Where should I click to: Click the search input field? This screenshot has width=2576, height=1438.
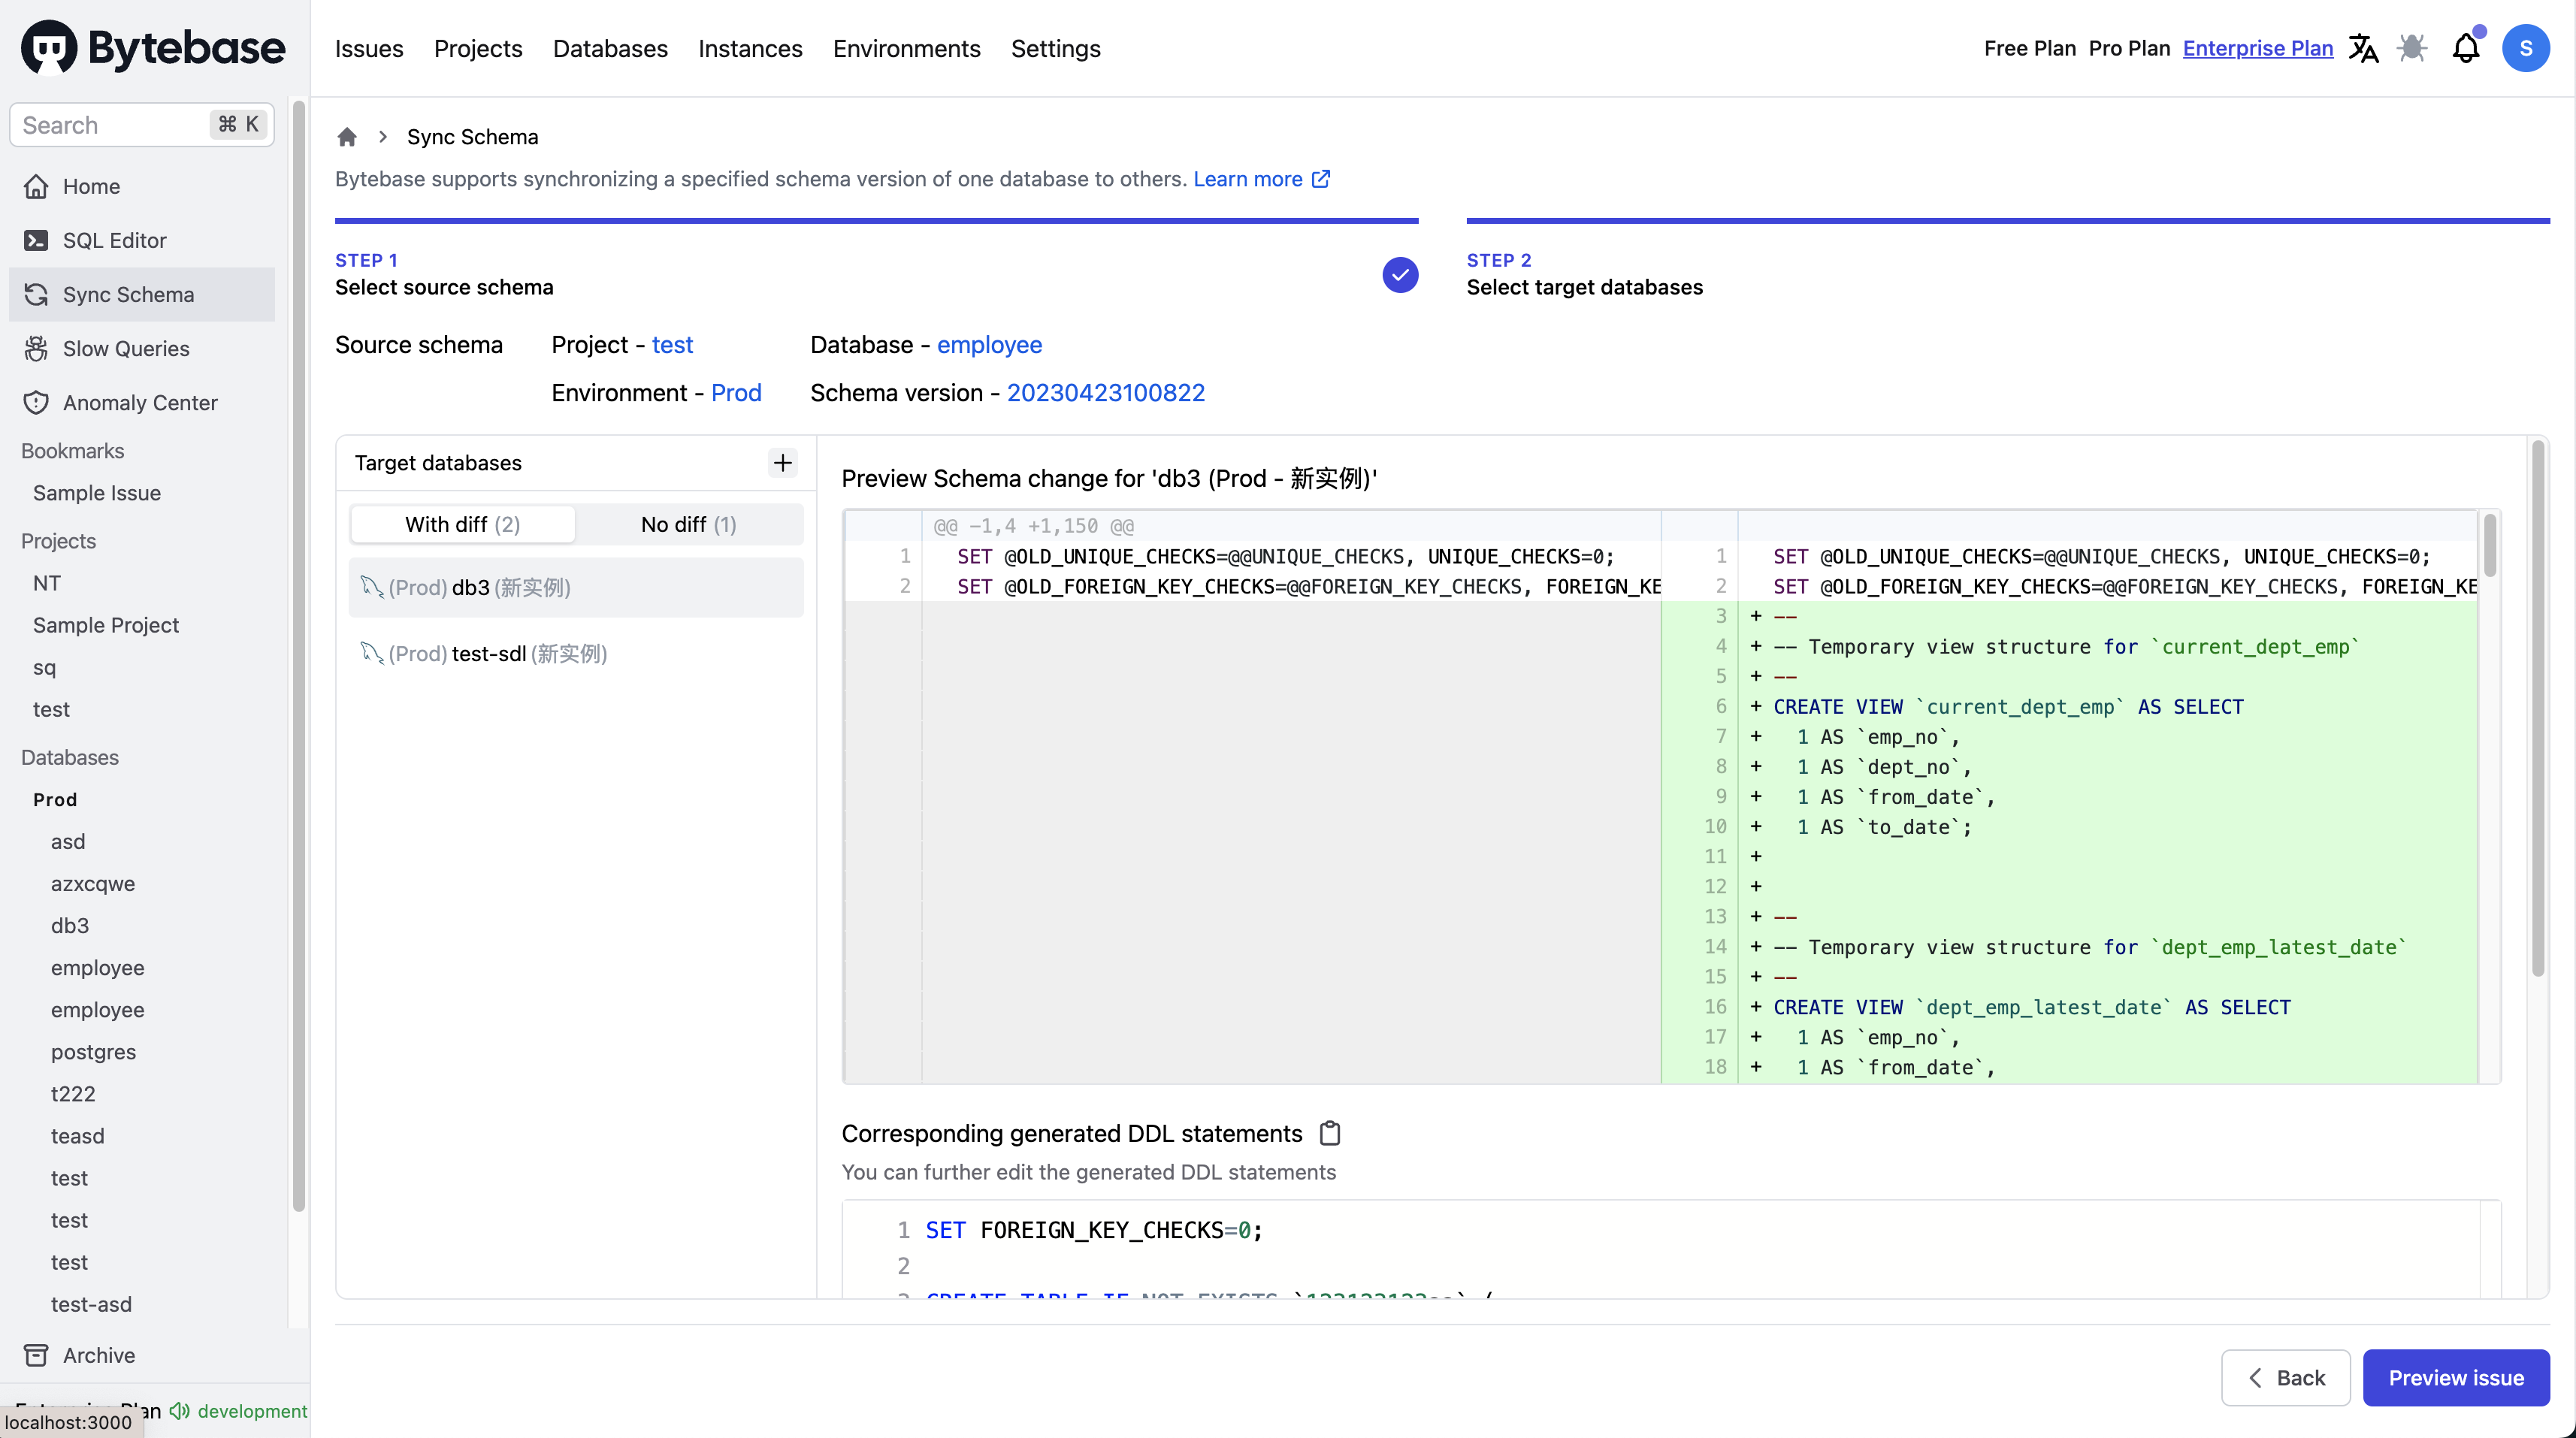(x=141, y=124)
